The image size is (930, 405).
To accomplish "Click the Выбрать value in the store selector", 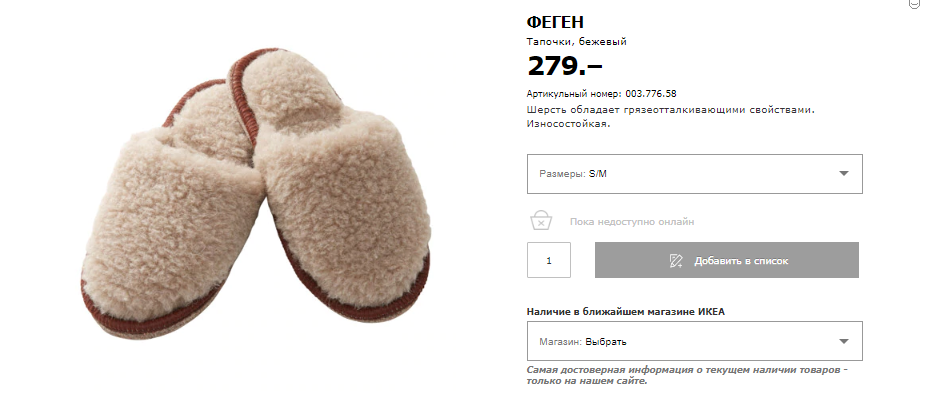I will (606, 342).
